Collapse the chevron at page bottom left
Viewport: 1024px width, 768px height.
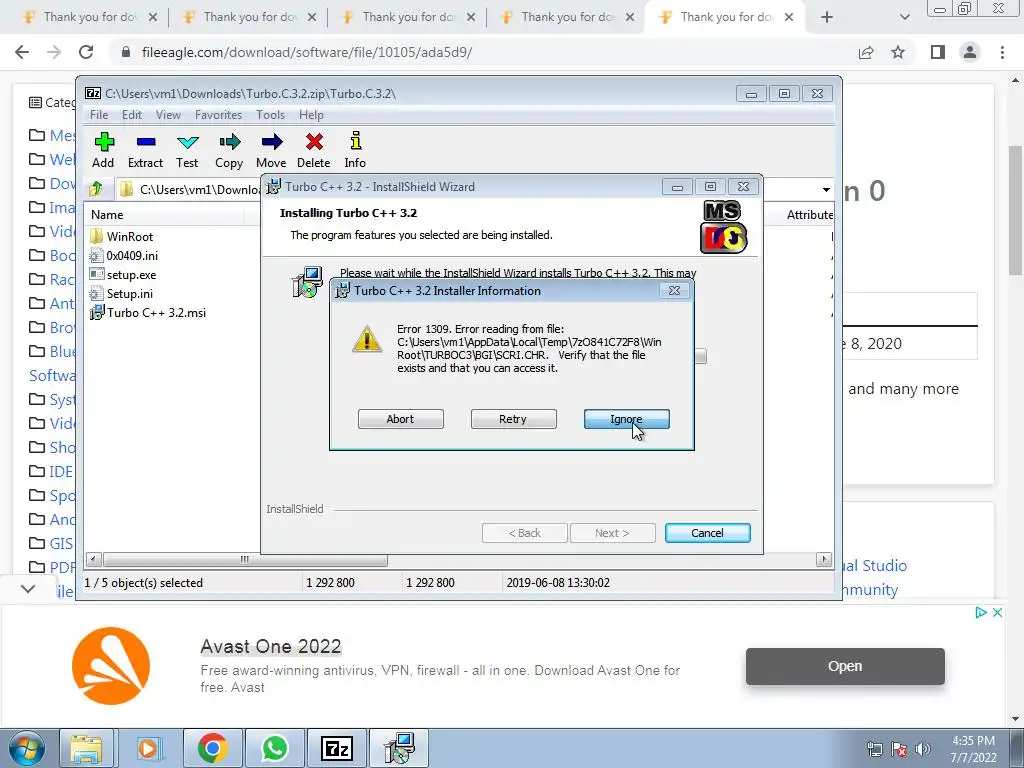pos(28,589)
